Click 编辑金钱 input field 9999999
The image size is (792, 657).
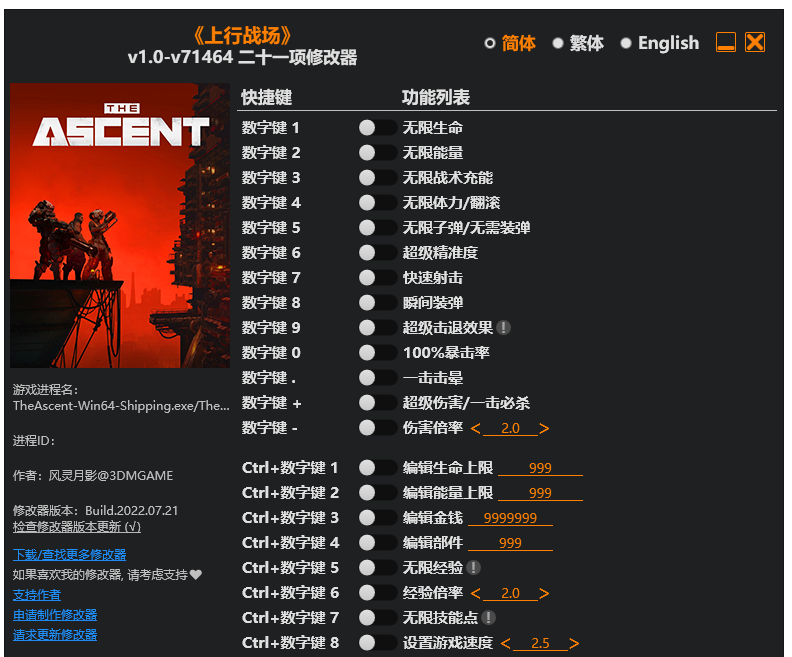[x=510, y=518]
